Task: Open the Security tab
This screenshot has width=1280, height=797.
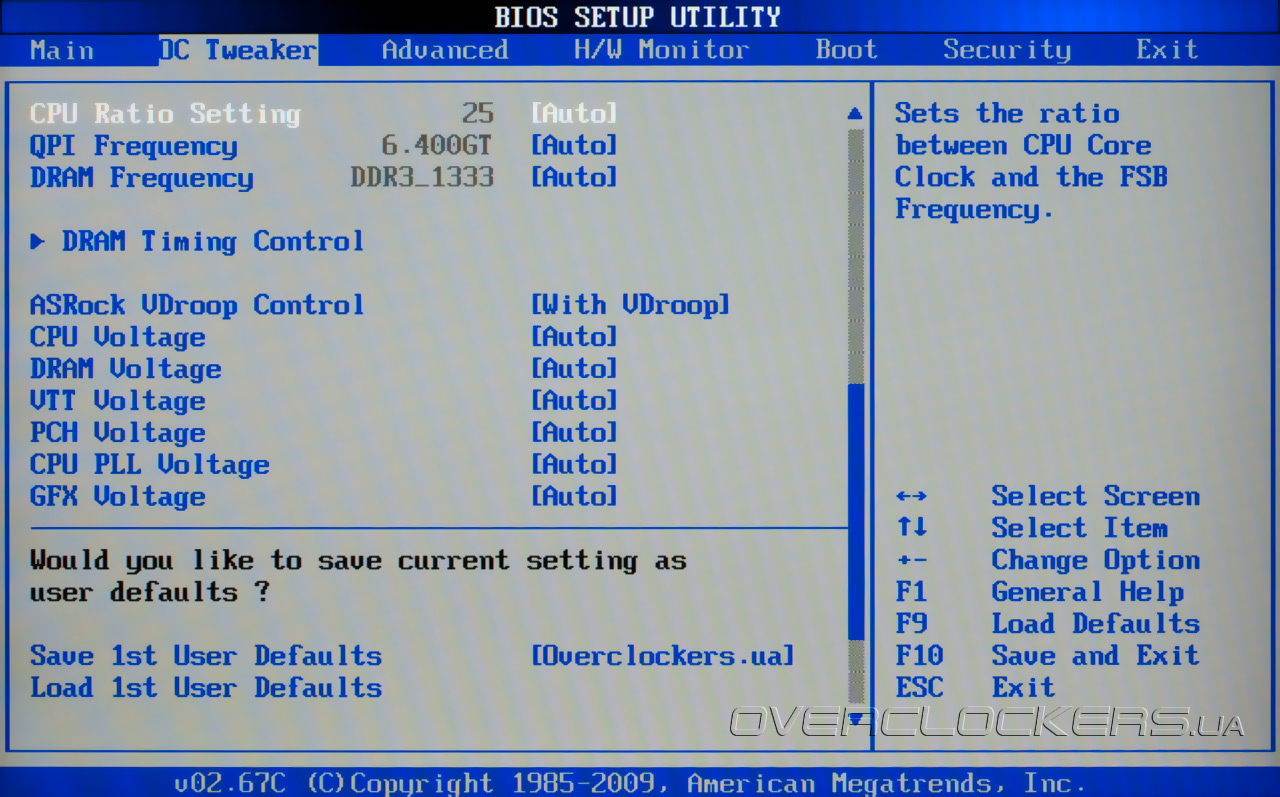Action: pyautogui.click(x=1007, y=50)
